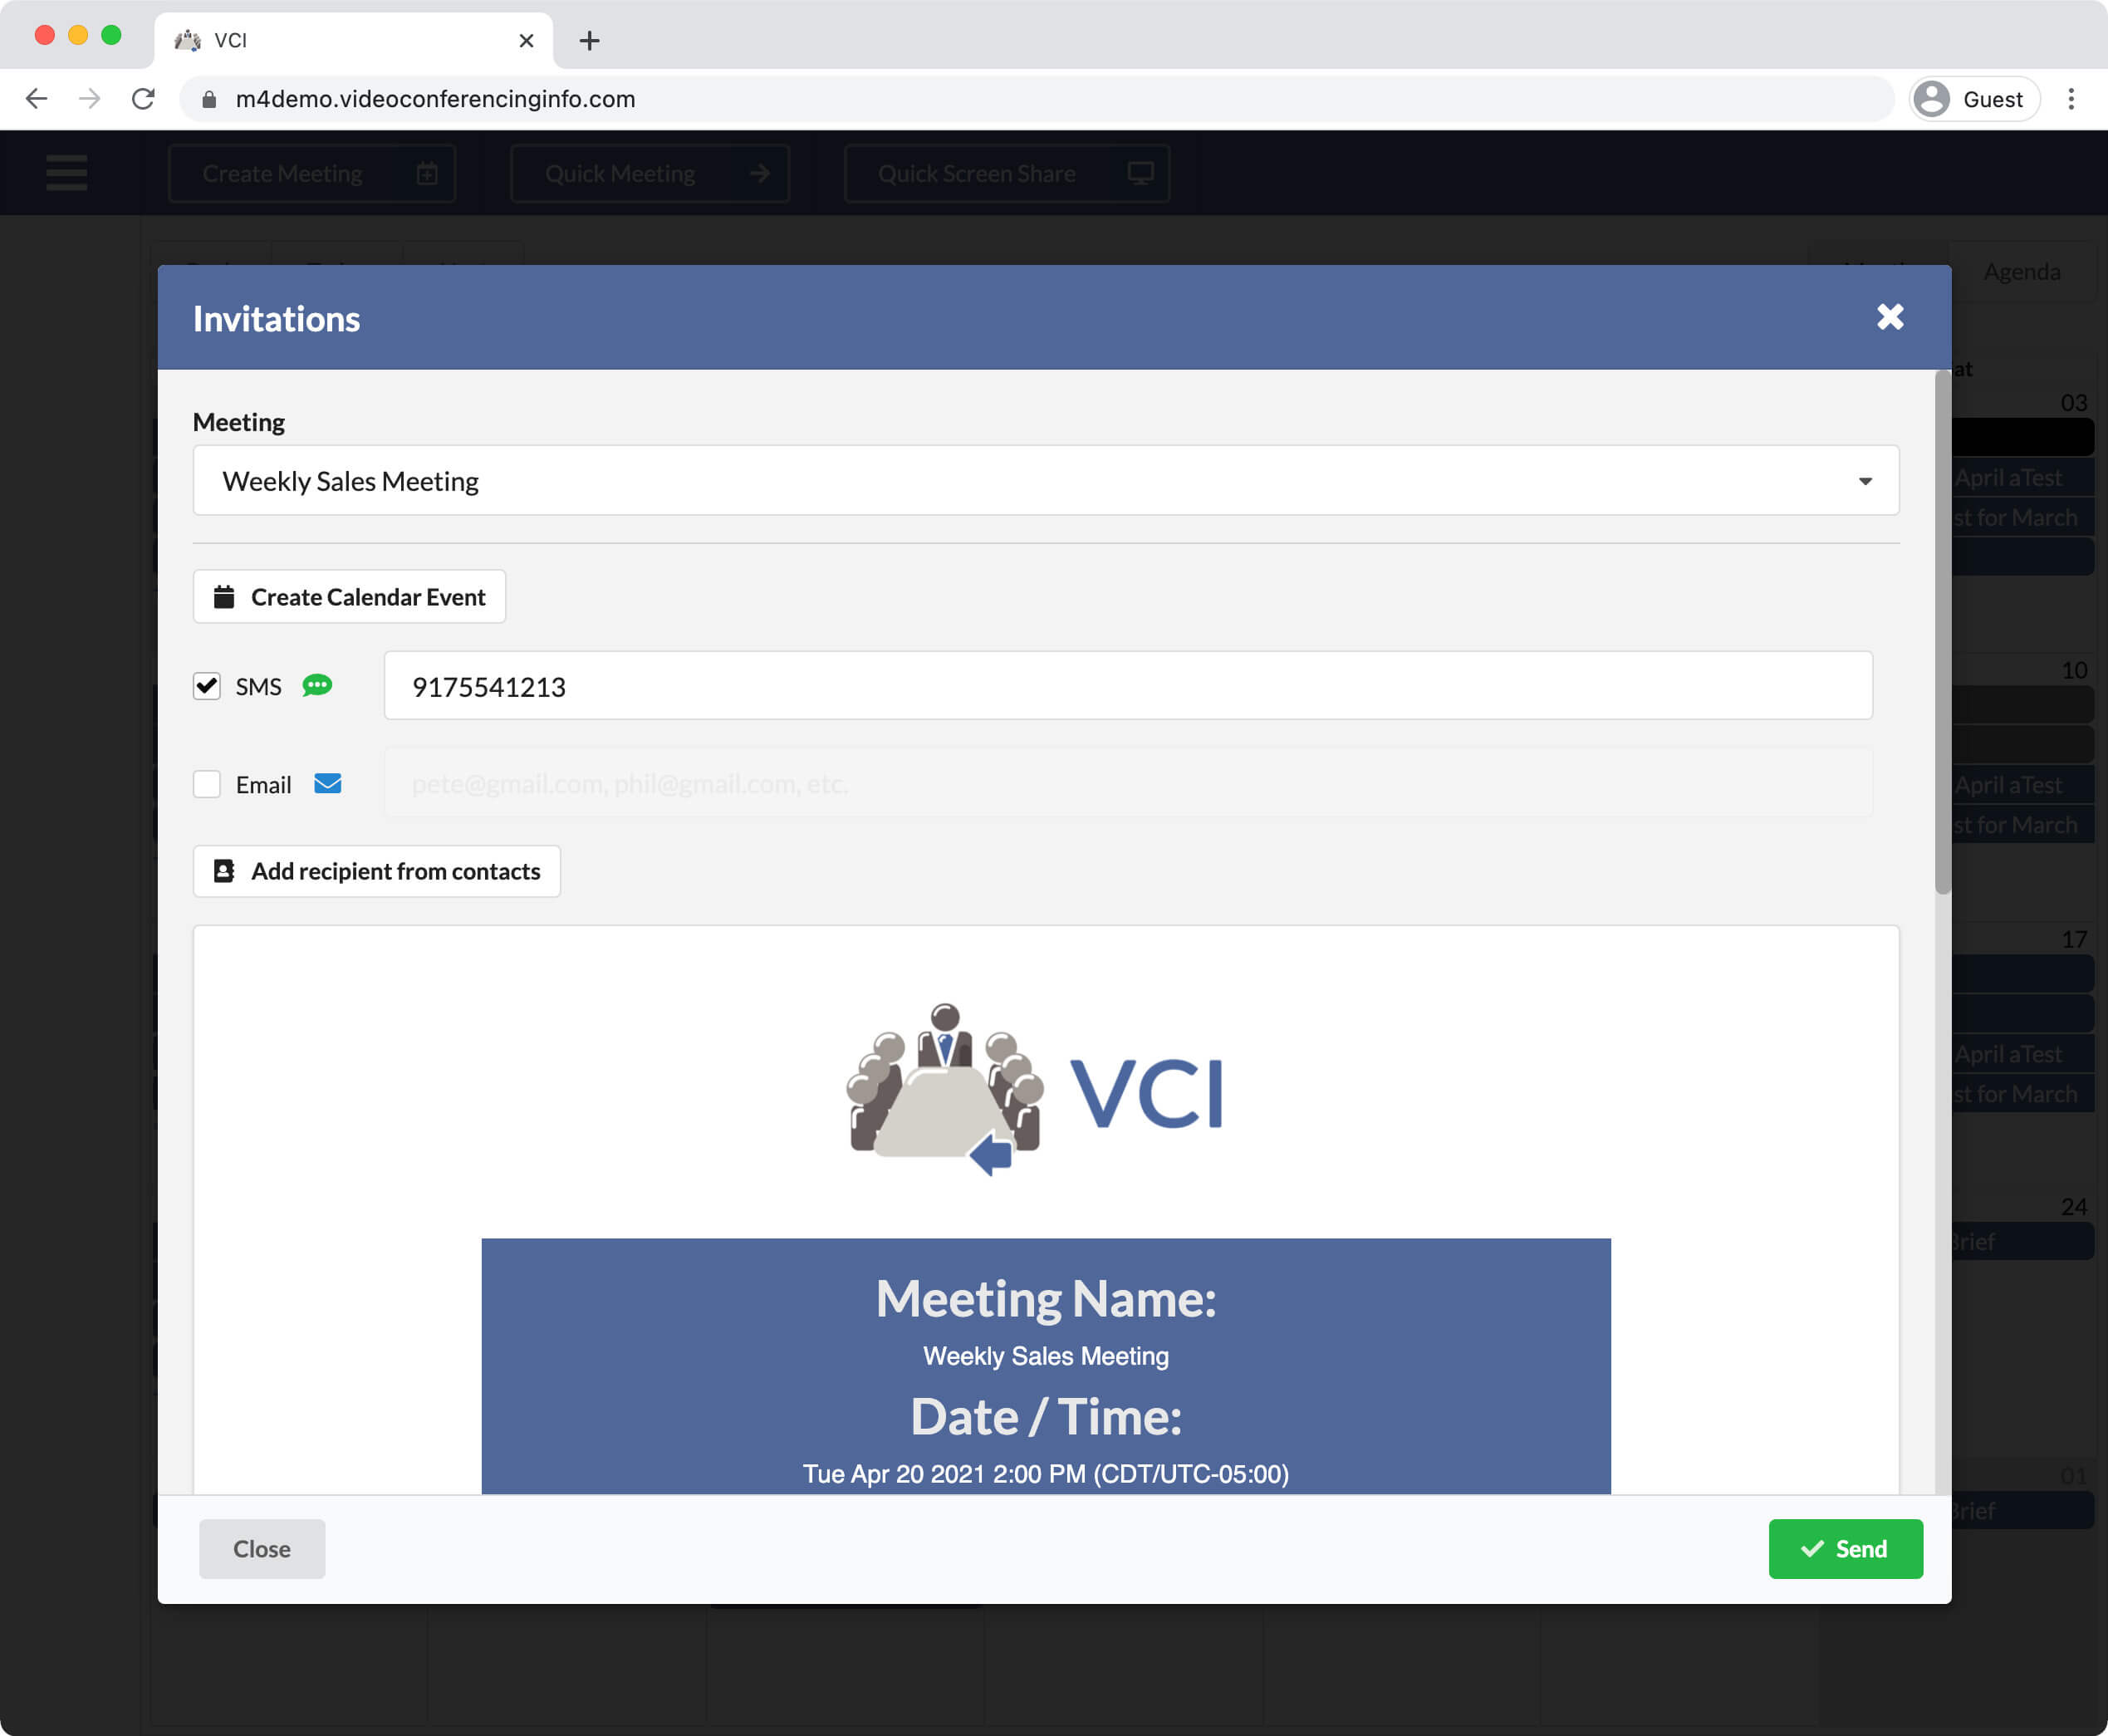Image resolution: width=2108 pixels, height=1736 pixels.
Task: Click the Email recipients input field
Action: (x=1128, y=784)
